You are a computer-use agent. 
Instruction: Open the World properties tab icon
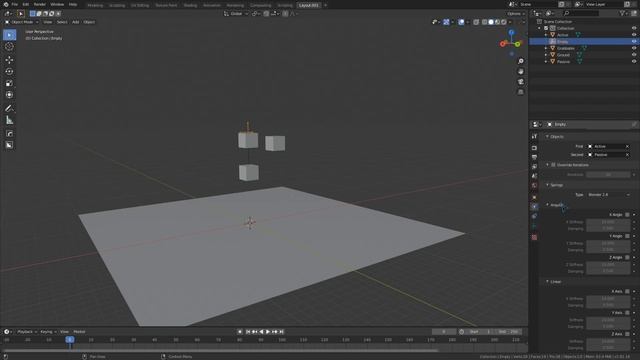point(534,186)
